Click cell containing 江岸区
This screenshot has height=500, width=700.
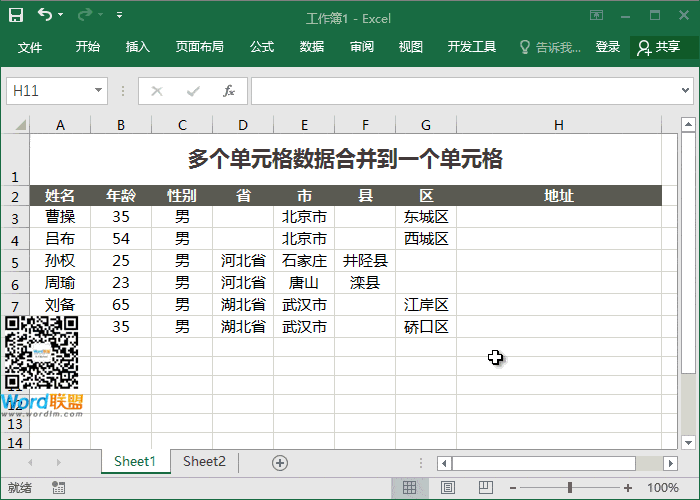coord(426,305)
